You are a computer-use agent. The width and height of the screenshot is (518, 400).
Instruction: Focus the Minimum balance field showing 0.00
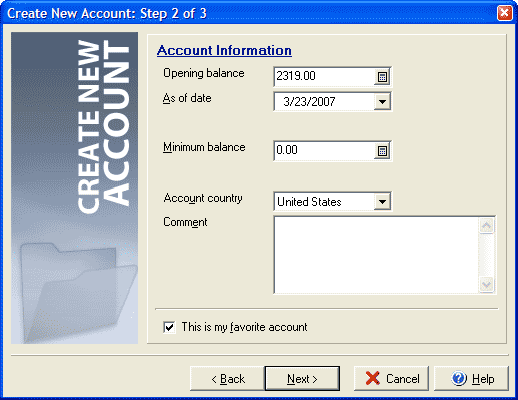[x=324, y=151]
